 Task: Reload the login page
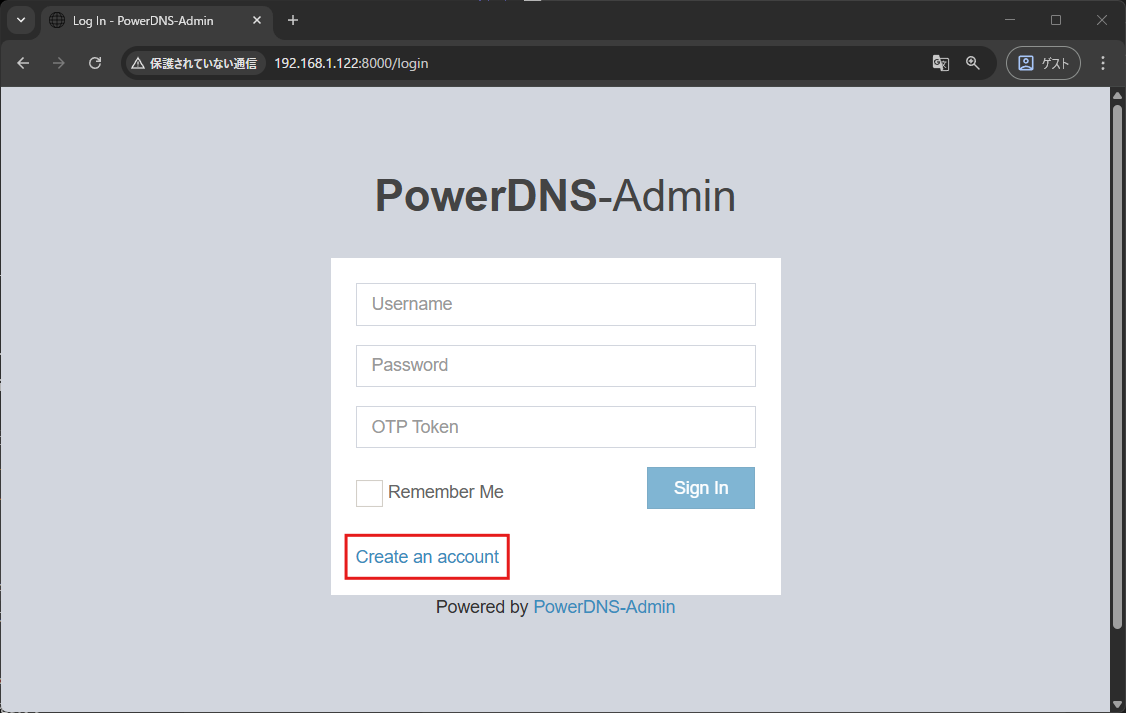[95, 63]
